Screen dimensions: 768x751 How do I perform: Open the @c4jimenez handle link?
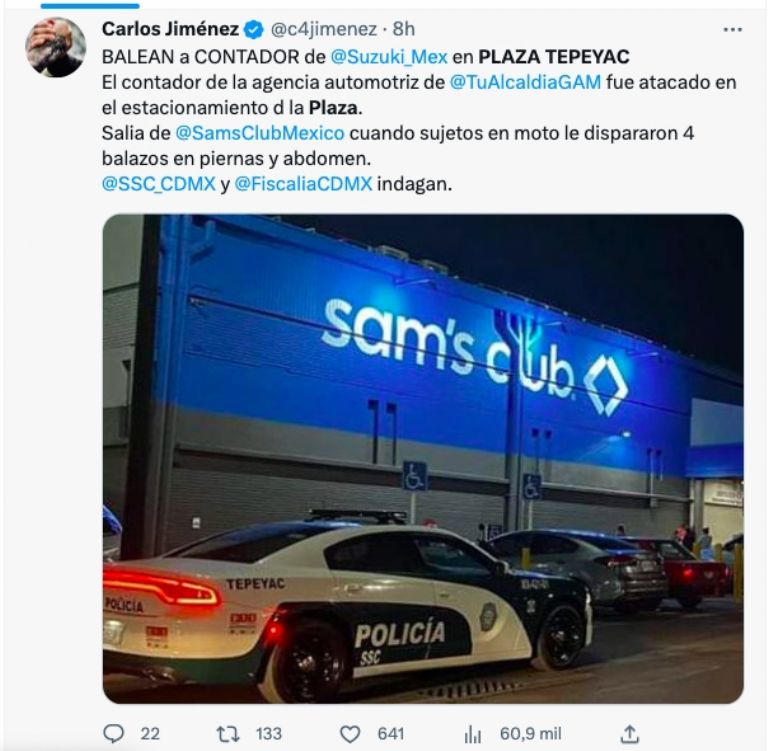coord(324,29)
